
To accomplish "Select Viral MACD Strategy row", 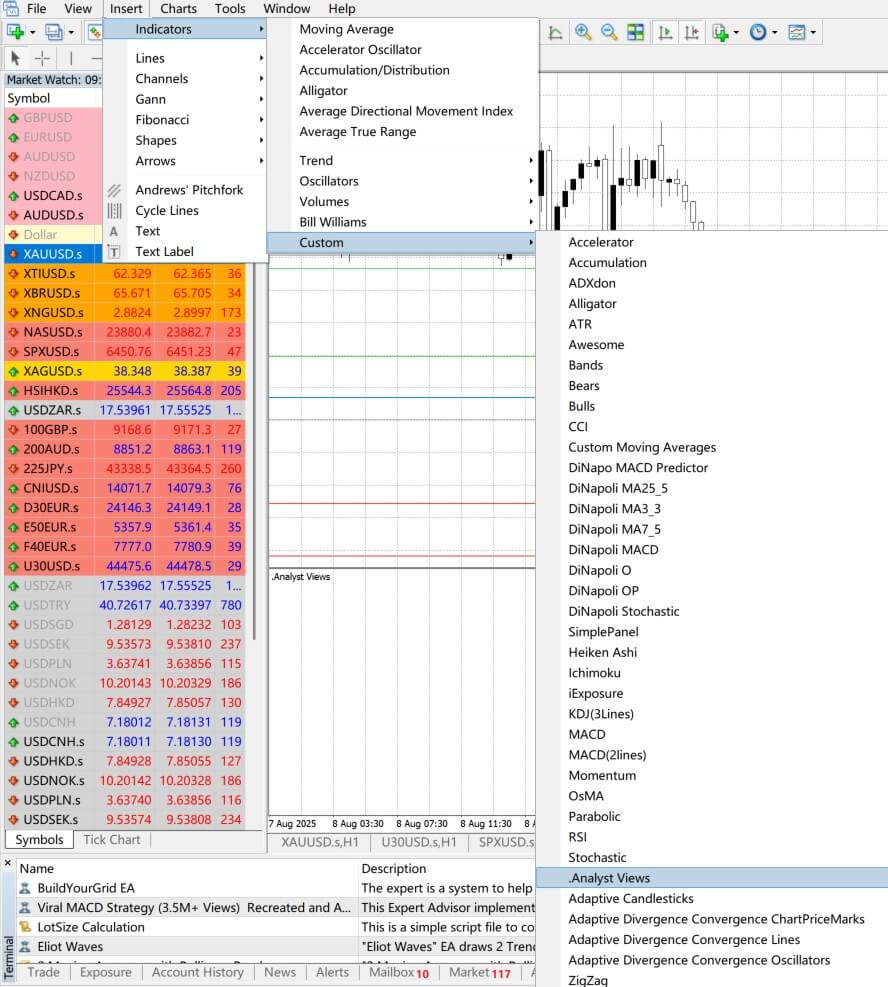I will click(x=276, y=908).
